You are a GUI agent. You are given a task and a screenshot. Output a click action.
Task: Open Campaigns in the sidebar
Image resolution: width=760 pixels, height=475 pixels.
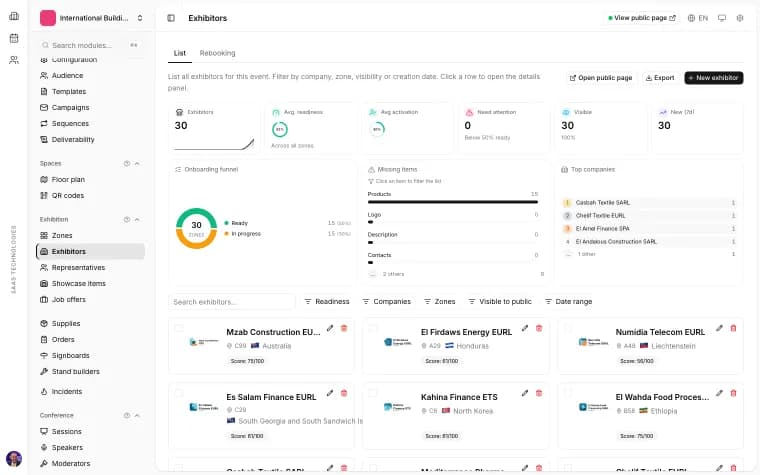point(91,108)
